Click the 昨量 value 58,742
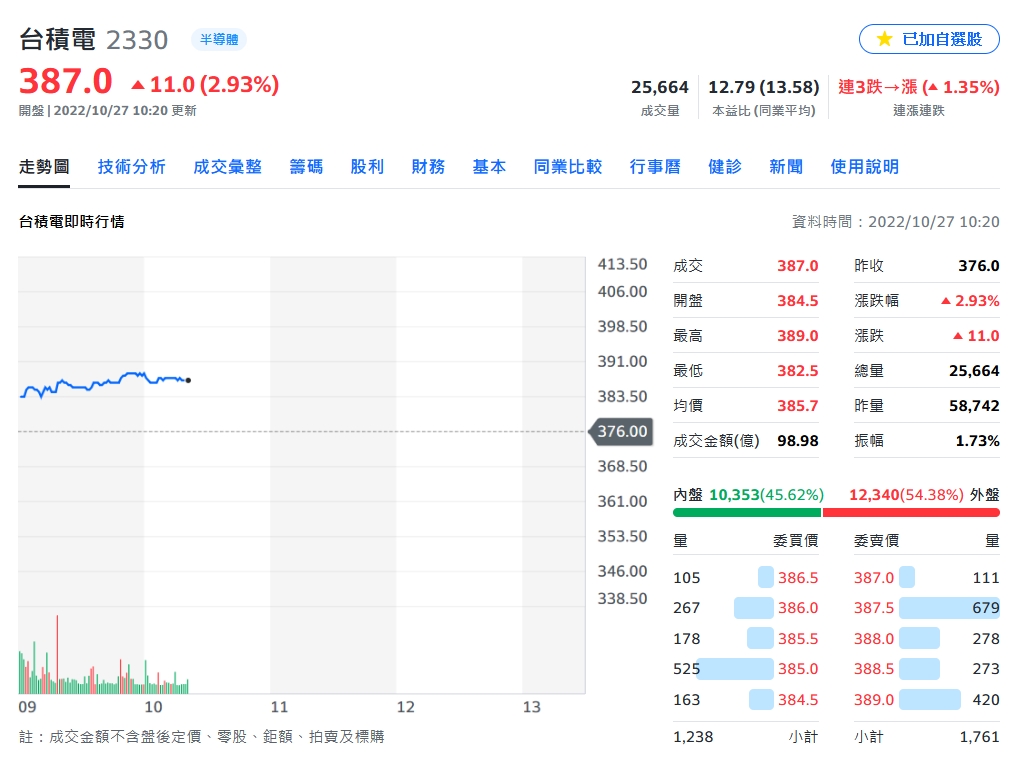This screenshot has width=1019, height=760. (974, 406)
